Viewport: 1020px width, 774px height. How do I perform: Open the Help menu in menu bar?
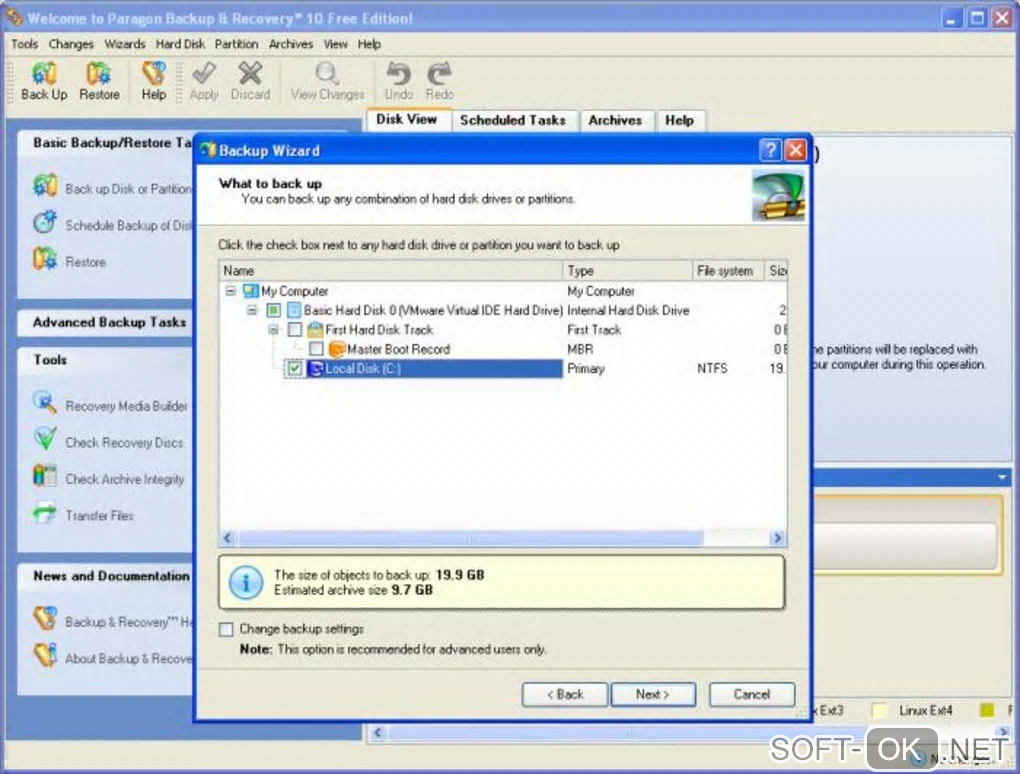(369, 44)
